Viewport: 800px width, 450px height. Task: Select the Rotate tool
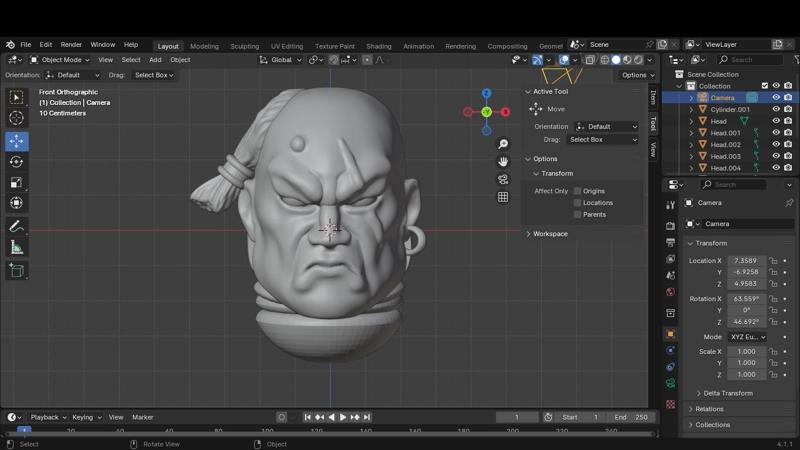tap(16, 162)
